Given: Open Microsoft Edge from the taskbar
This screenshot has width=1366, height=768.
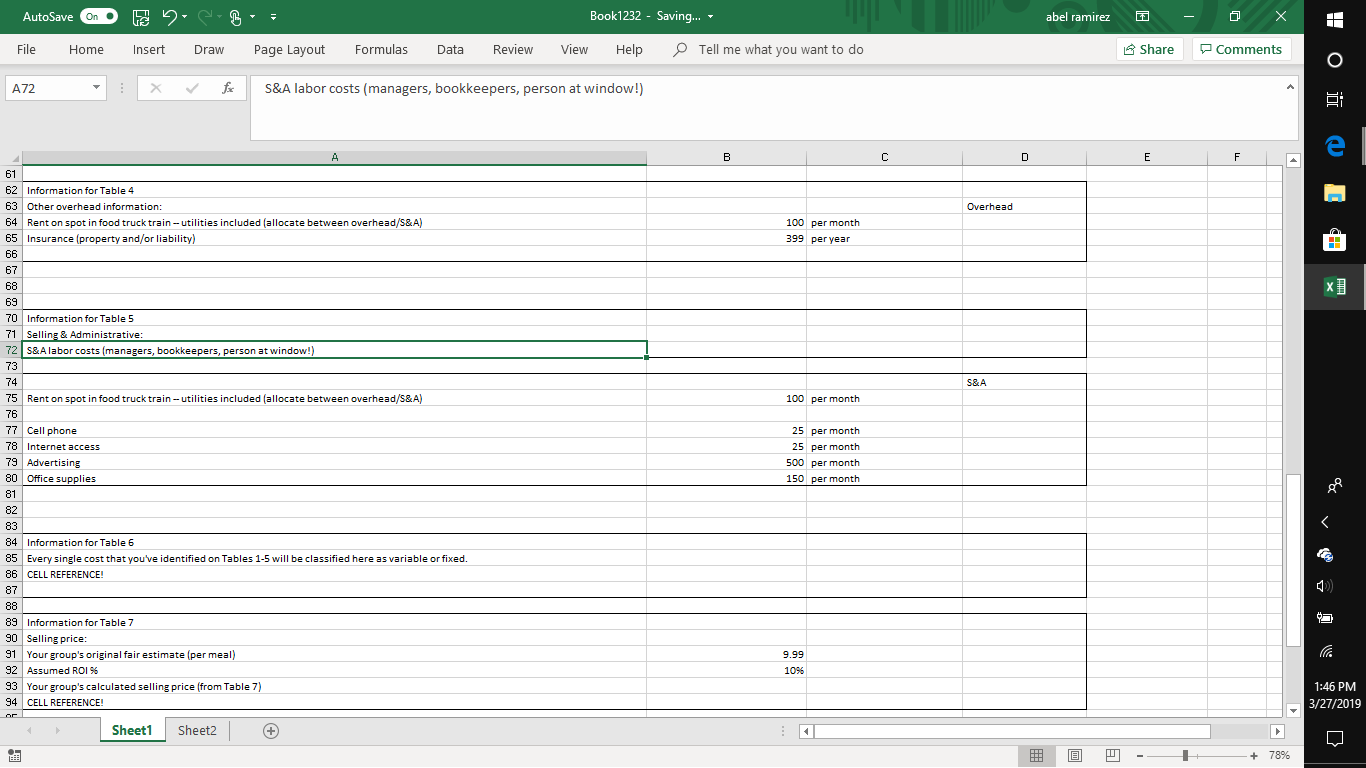Looking at the screenshot, I should pos(1334,142).
